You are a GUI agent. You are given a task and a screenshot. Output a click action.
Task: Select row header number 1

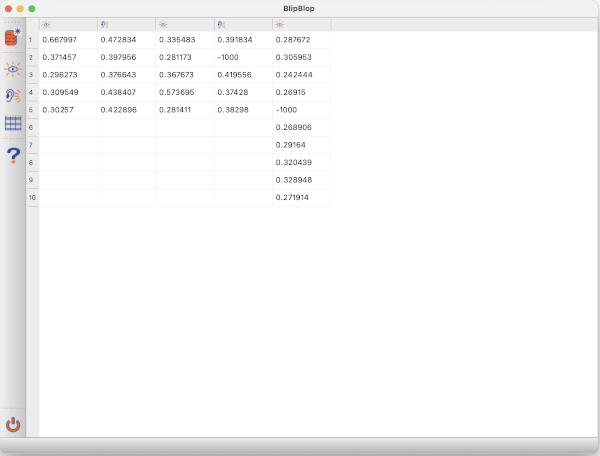point(31,40)
